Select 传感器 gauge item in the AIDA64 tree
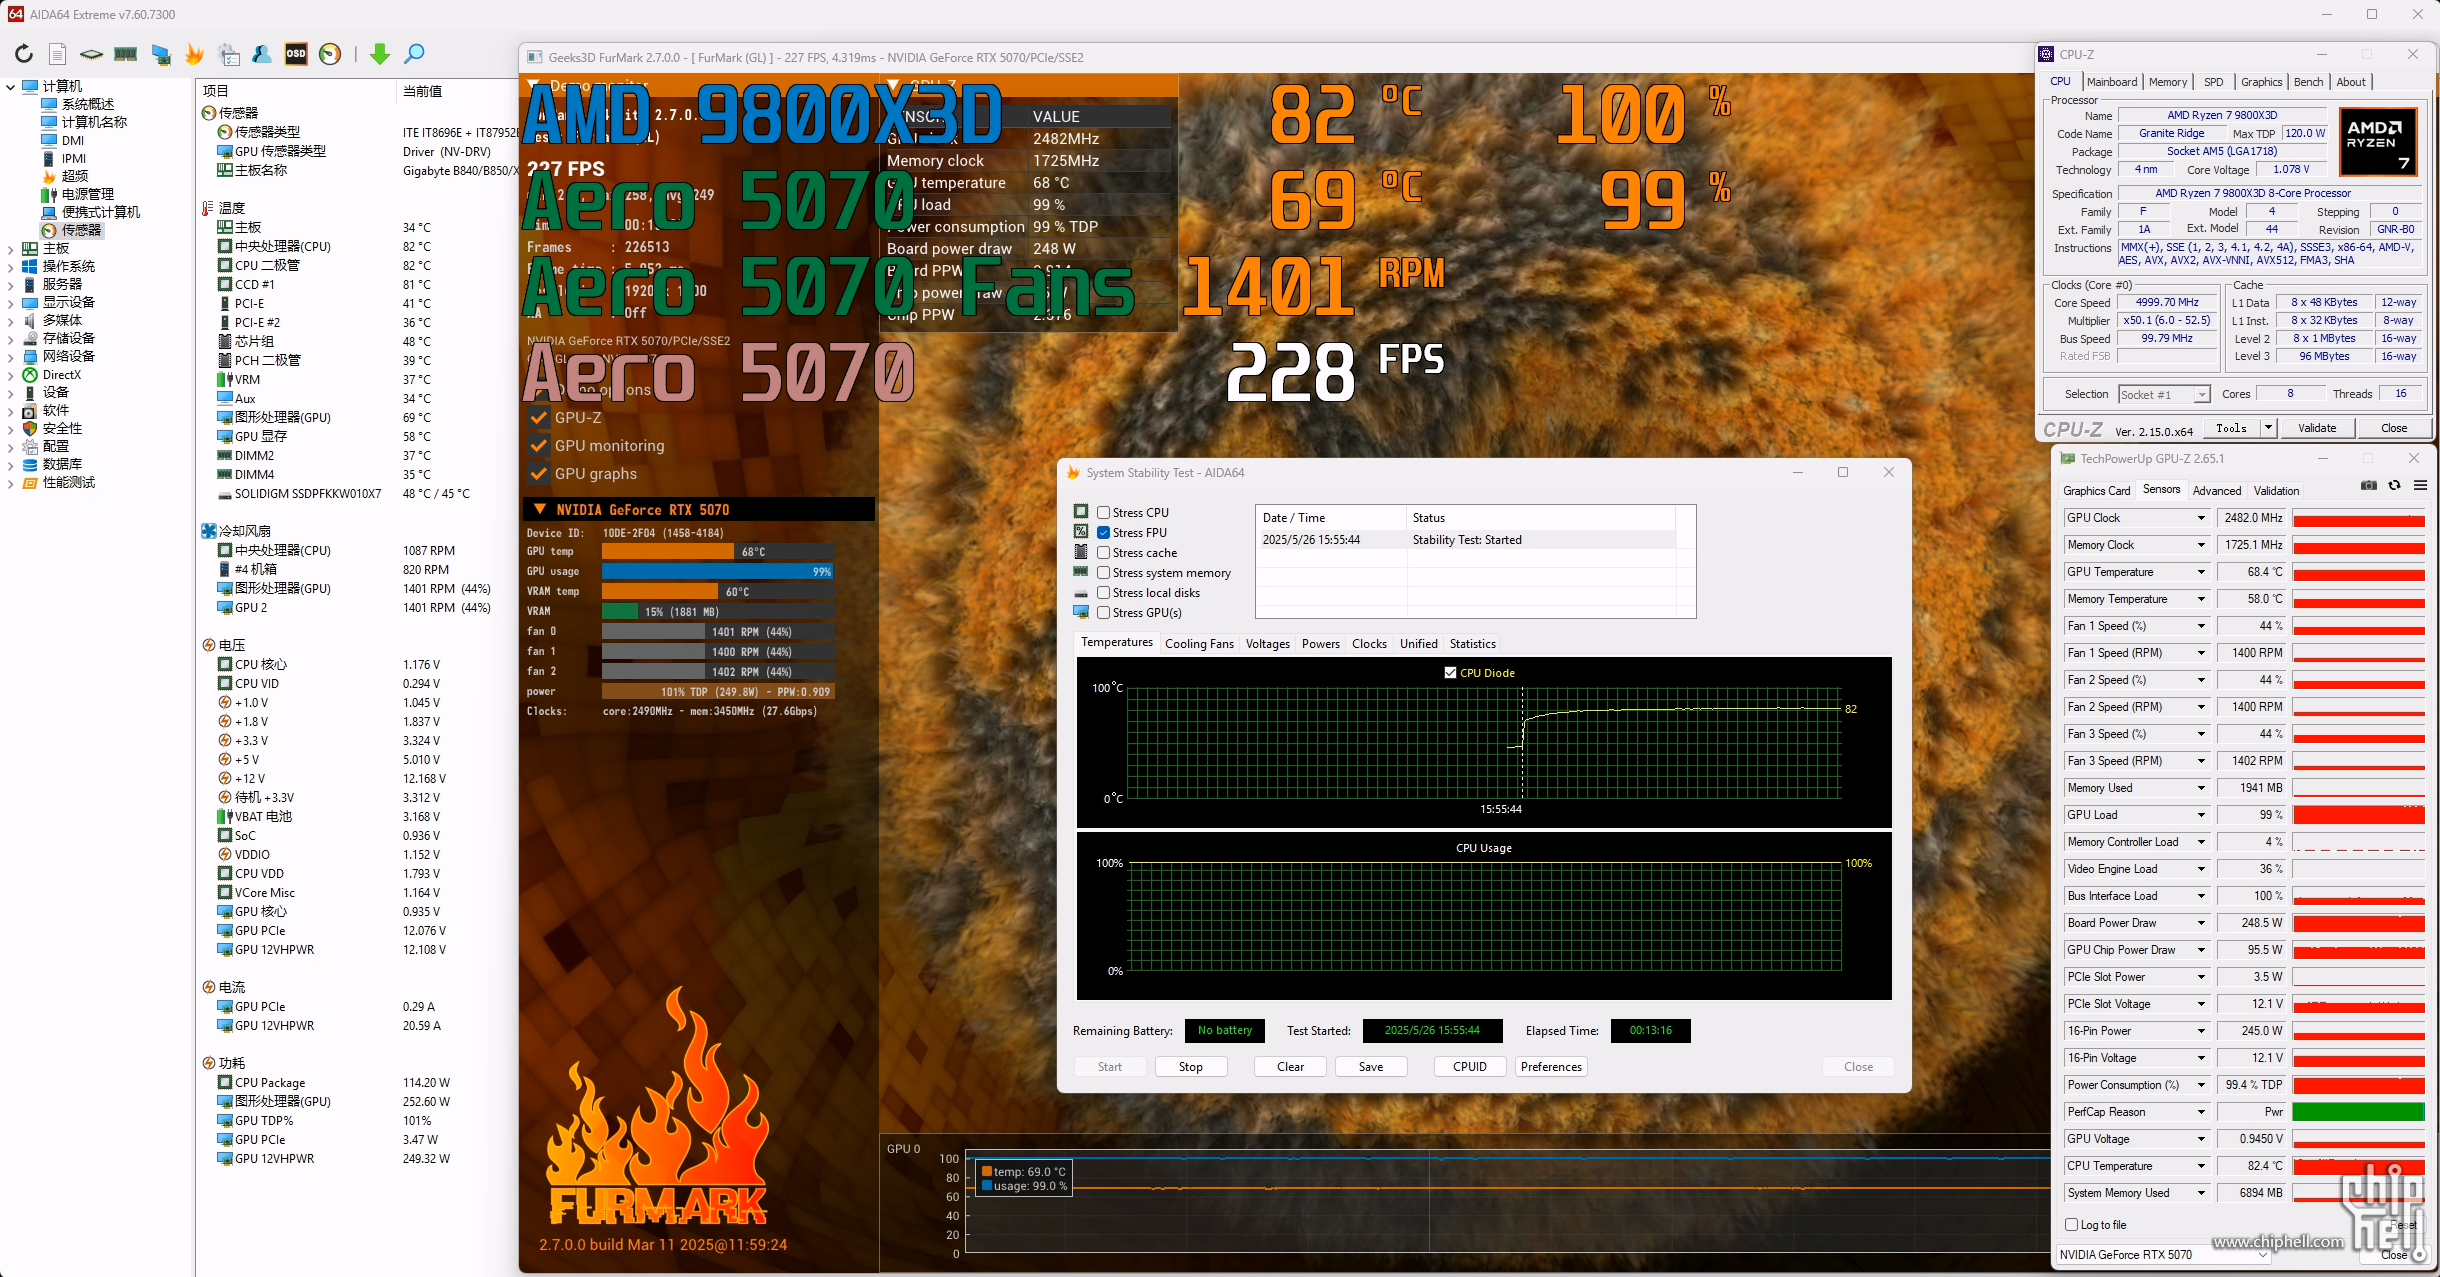The image size is (2440, 1277). click(x=72, y=230)
